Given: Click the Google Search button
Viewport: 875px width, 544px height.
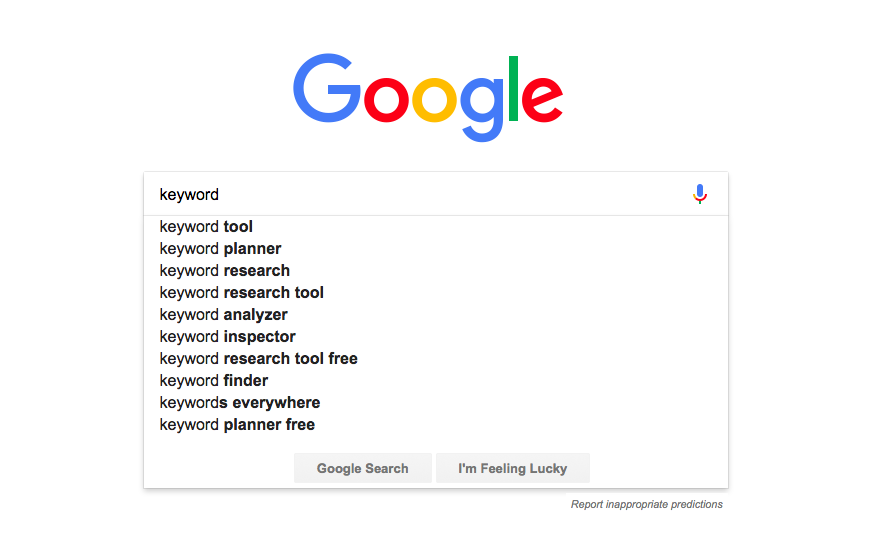Looking at the screenshot, I should click(x=363, y=468).
